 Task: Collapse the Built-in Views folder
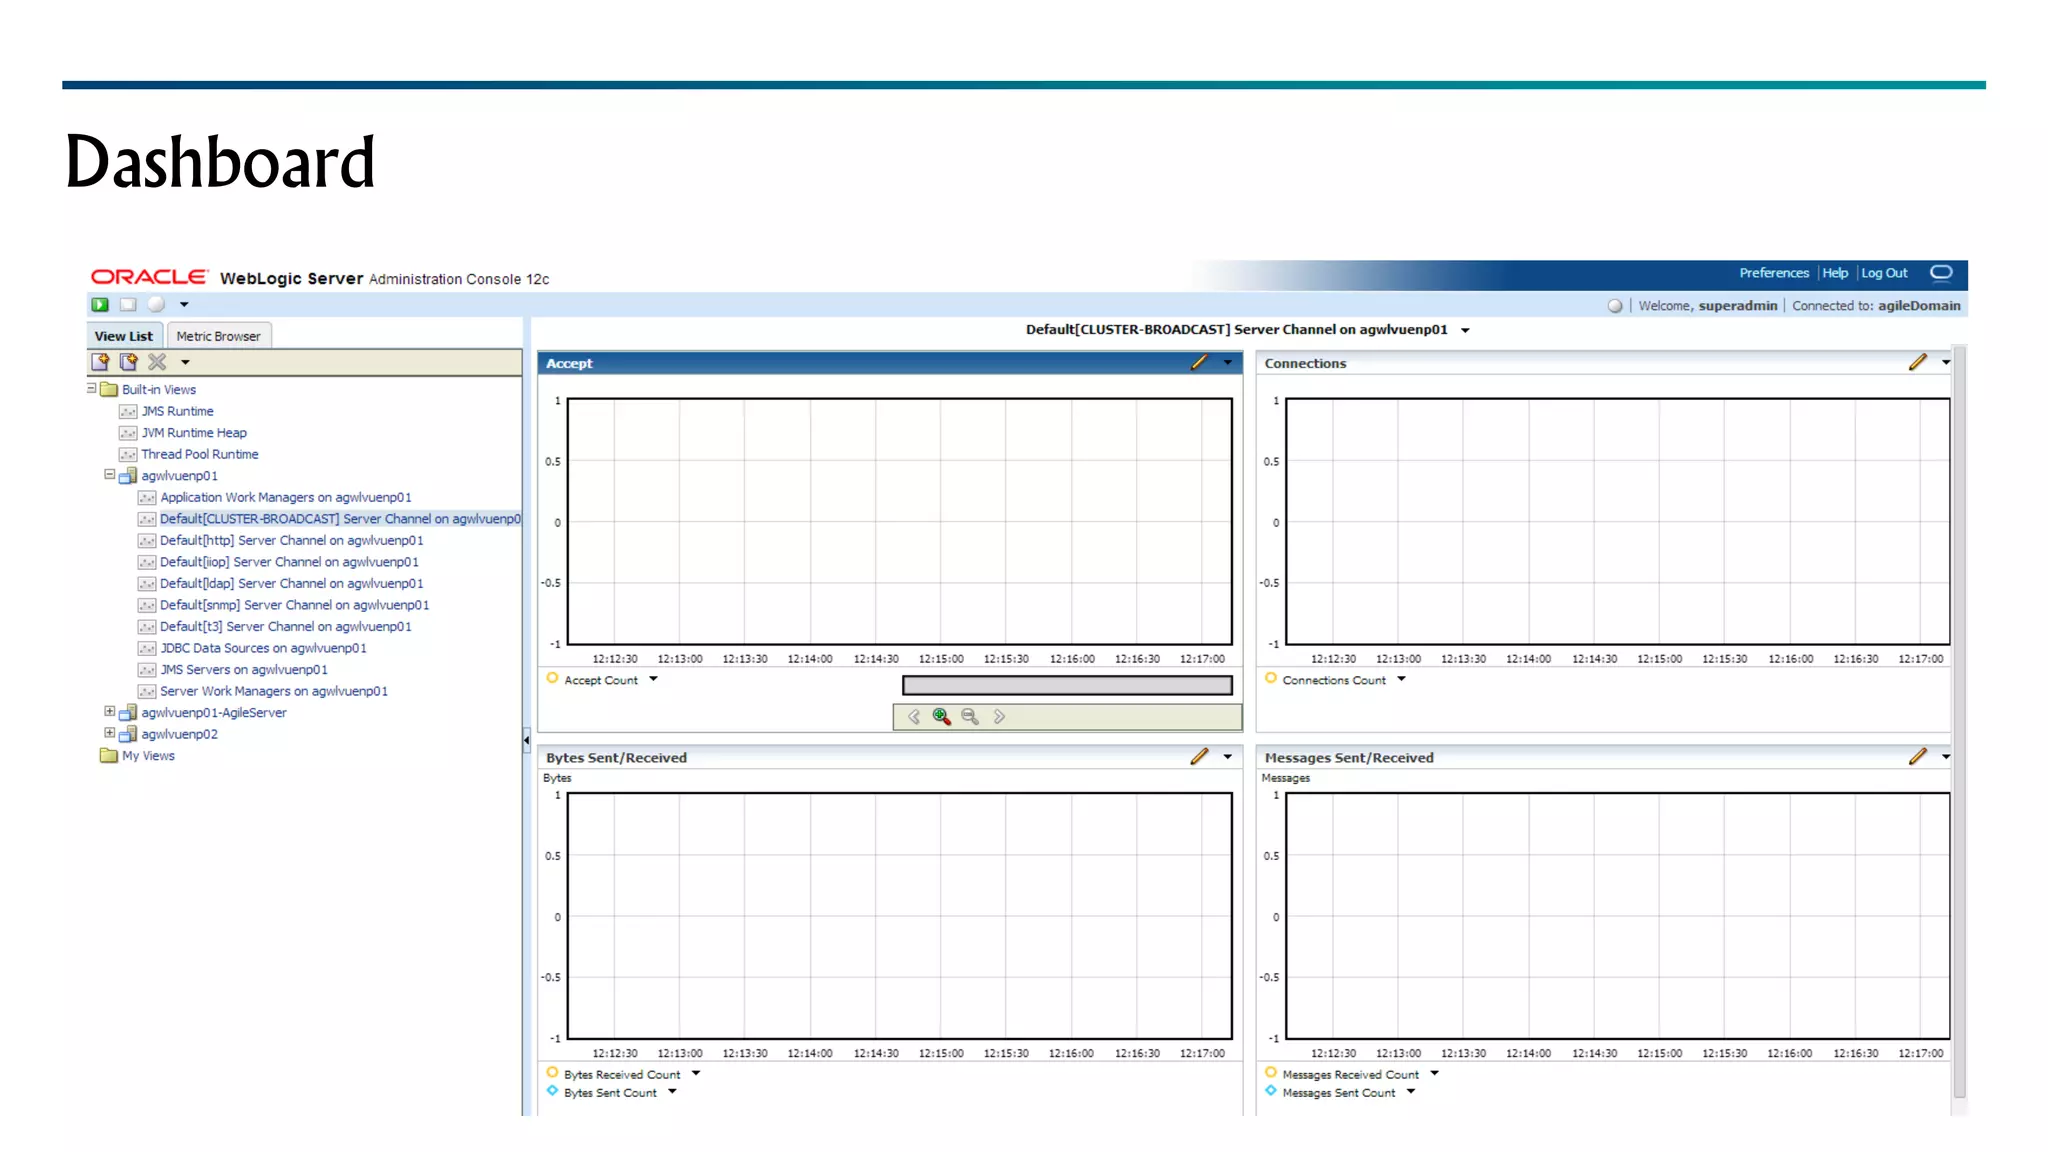click(x=92, y=389)
